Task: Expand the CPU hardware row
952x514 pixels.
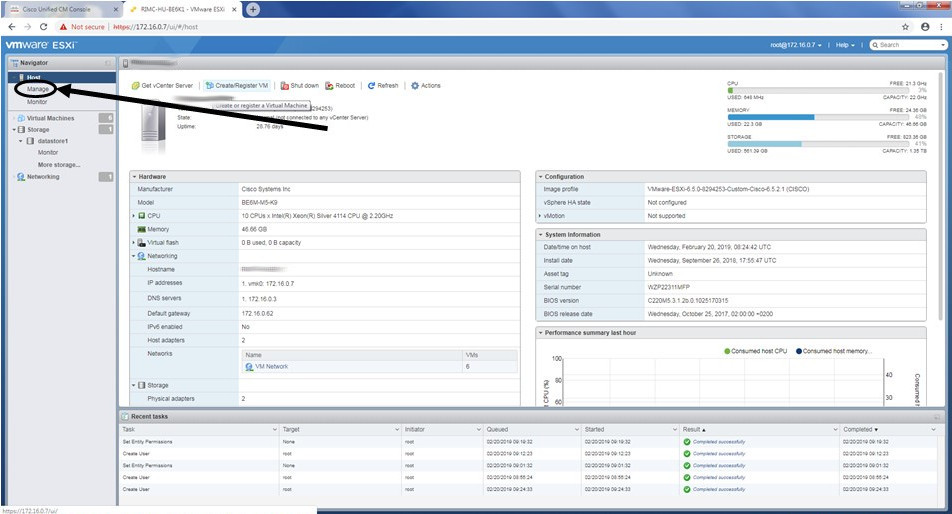Action: [134, 216]
